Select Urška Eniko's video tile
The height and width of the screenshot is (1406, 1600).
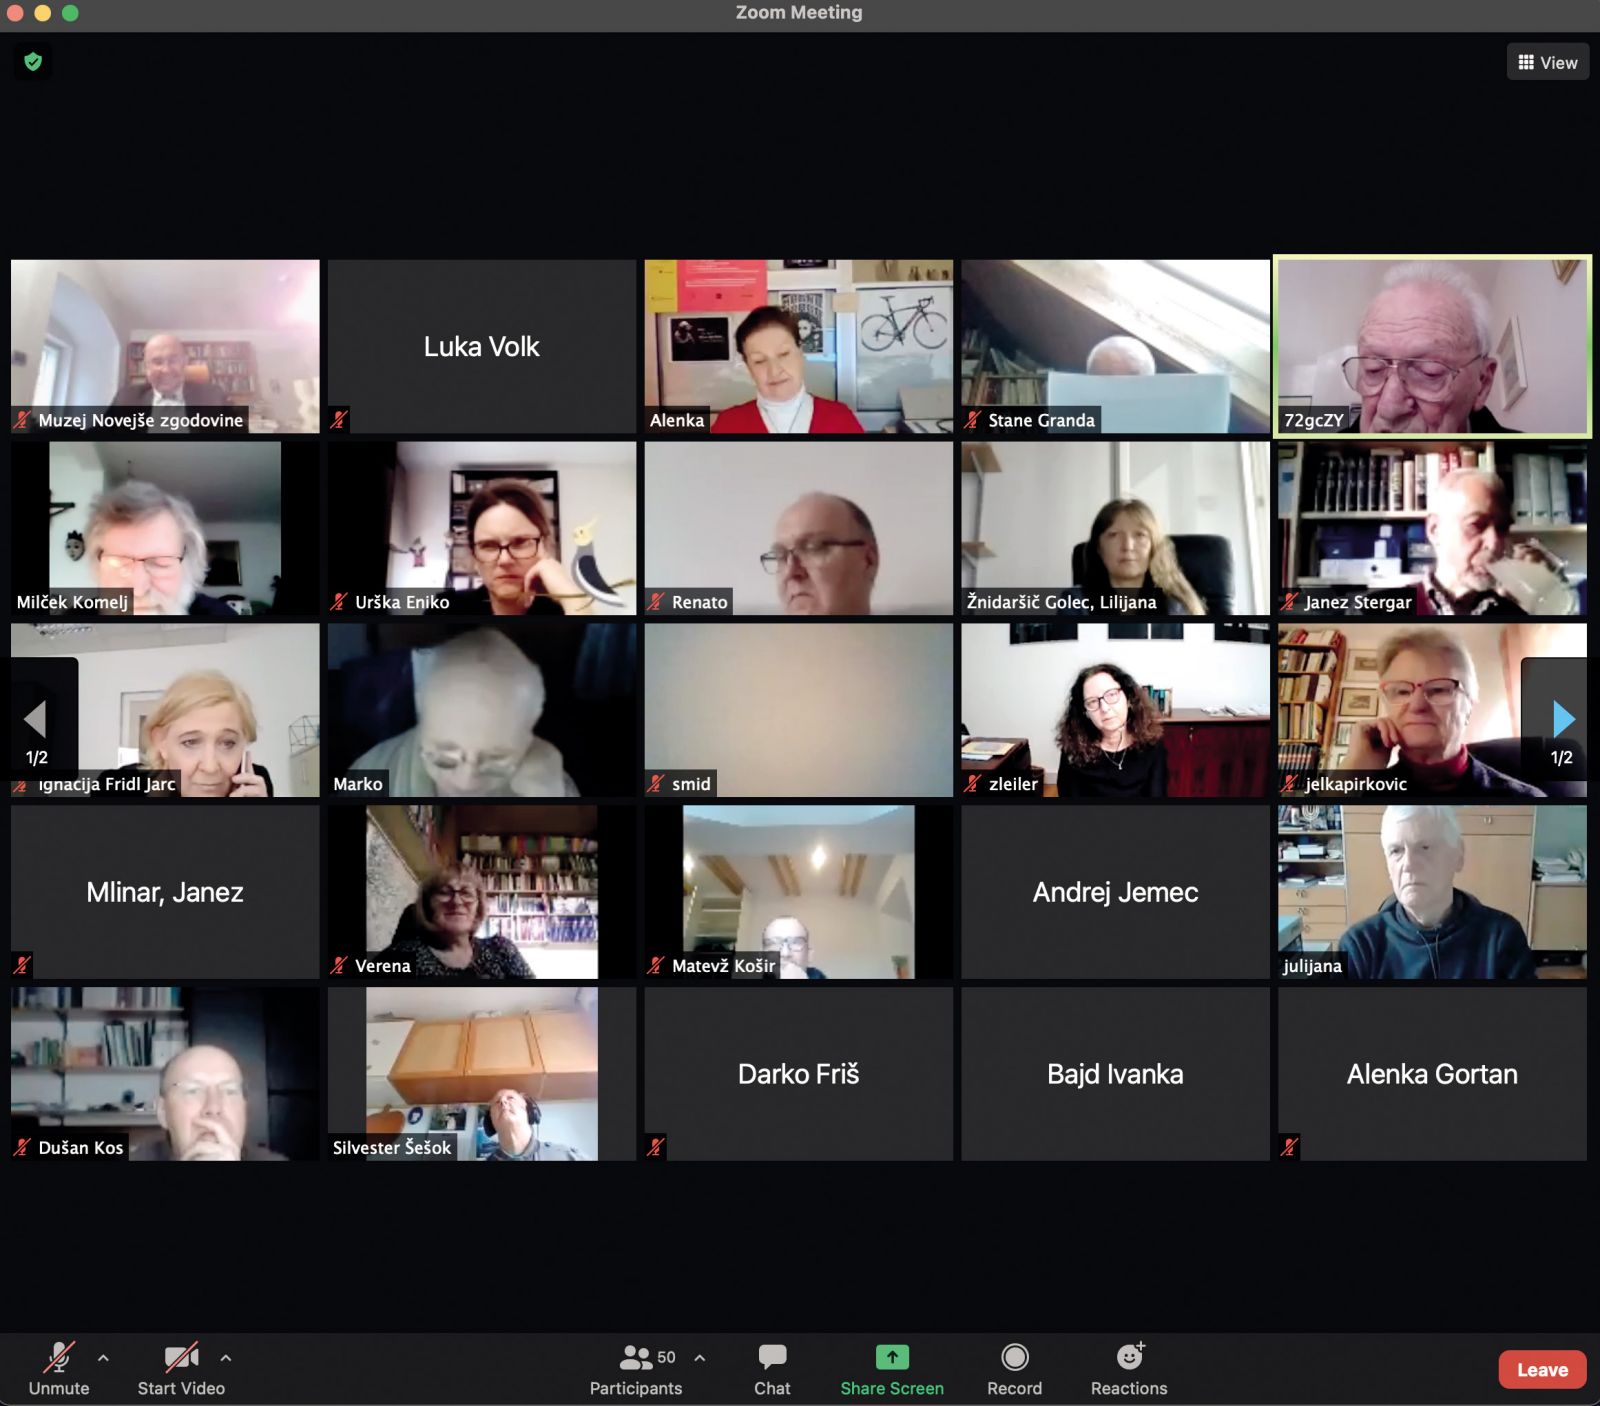tap(481, 528)
